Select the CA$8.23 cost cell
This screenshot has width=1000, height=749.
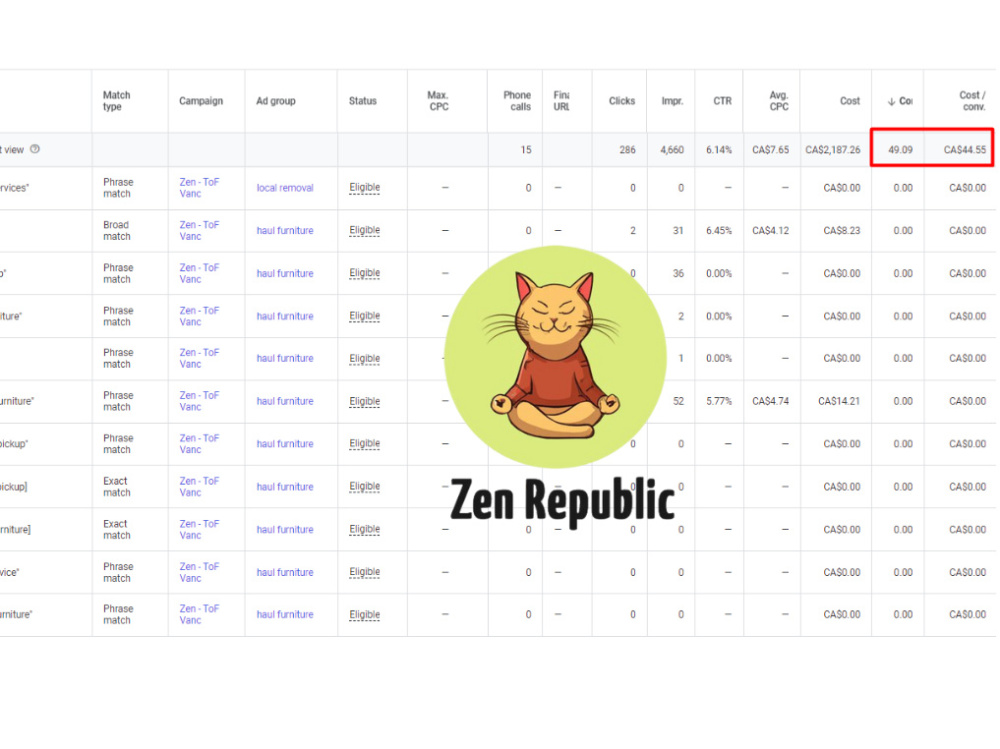(x=842, y=231)
